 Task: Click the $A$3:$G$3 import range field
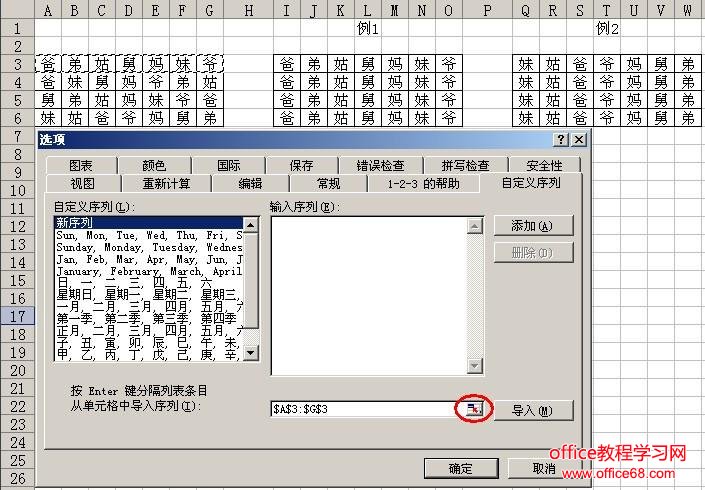pos(369,409)
